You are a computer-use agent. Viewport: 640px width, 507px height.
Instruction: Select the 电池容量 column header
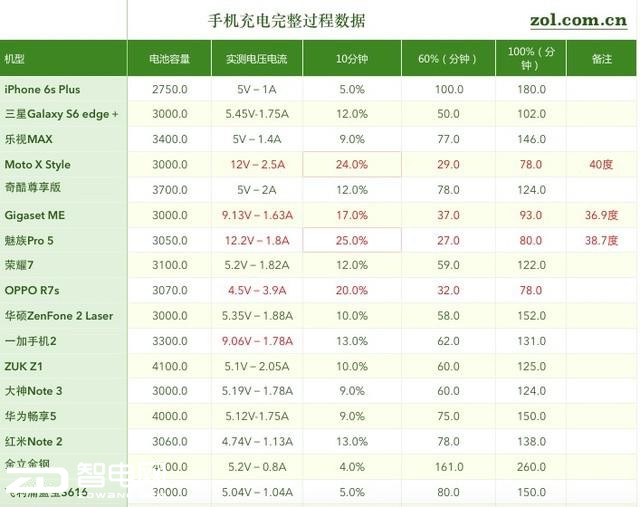(x=169, y=59)
